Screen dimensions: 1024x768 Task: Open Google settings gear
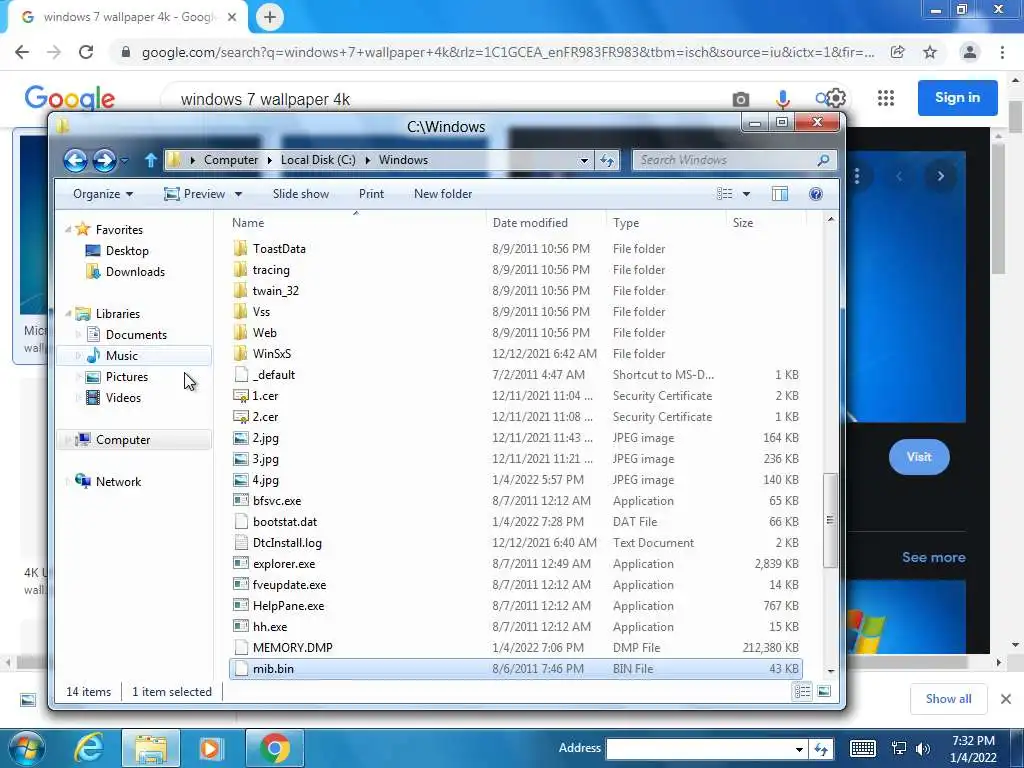tap(836, 99)
